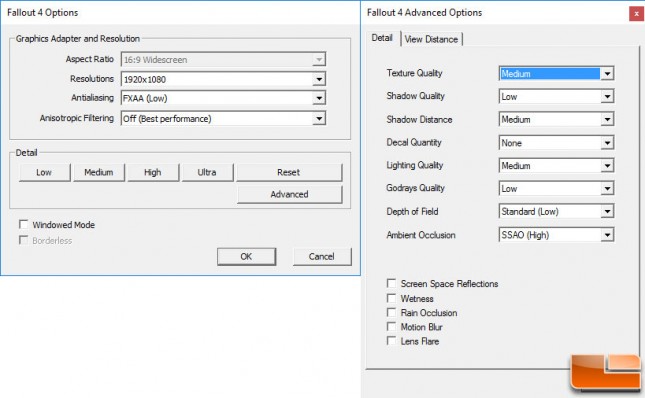Viewport: 645px width, 398px height.
Task: Open the Decal Quantity dropdown
Action: tap(557, 143)
